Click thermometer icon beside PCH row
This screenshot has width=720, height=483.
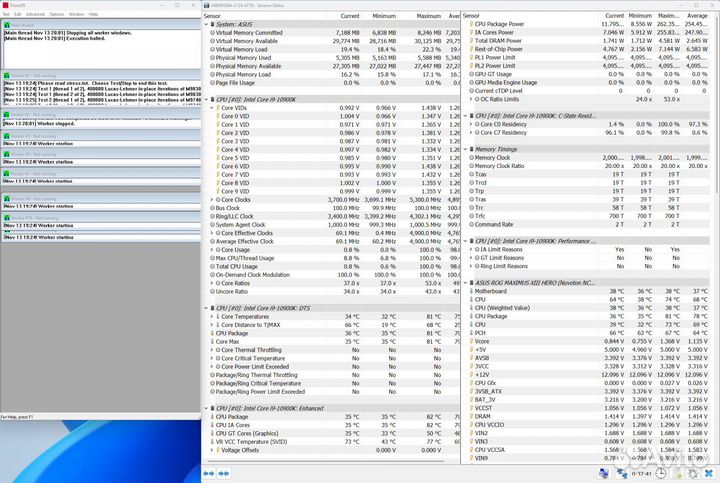[x=471, y=333]
